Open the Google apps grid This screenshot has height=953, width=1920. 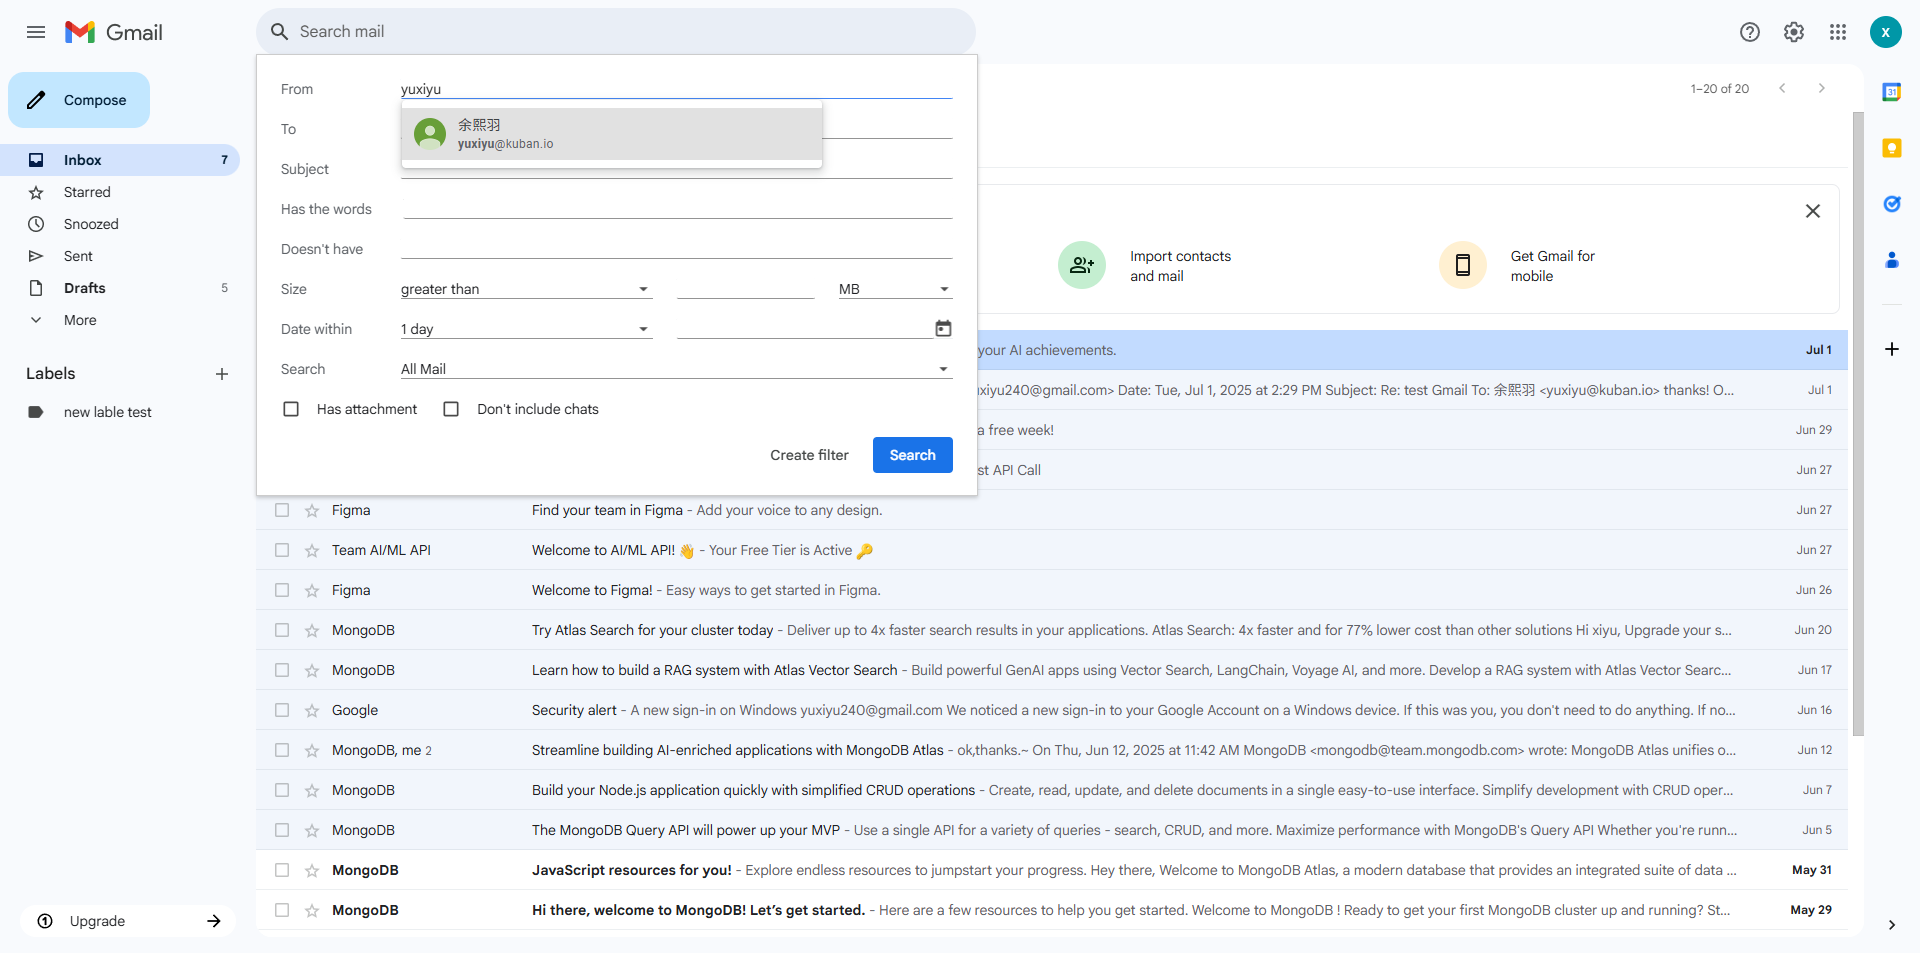coord(1838,32)
